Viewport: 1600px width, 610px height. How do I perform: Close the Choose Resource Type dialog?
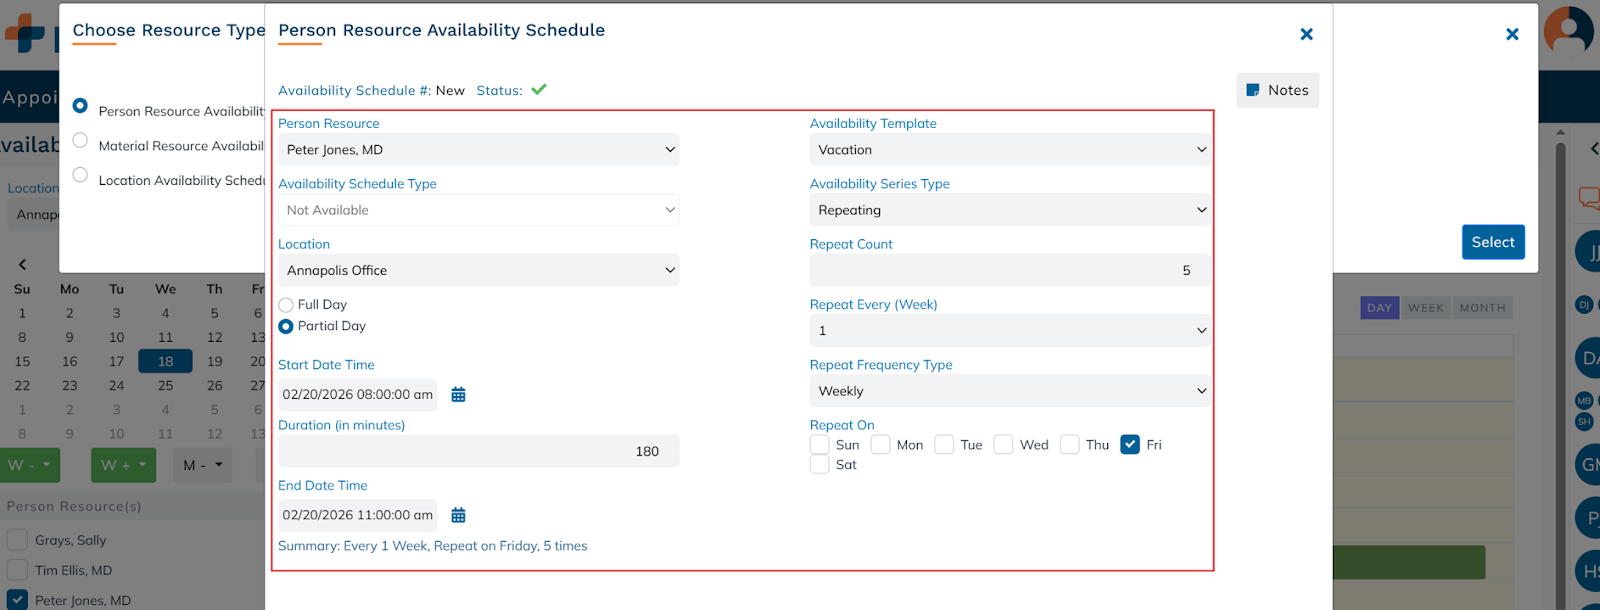pos(1512,34)
